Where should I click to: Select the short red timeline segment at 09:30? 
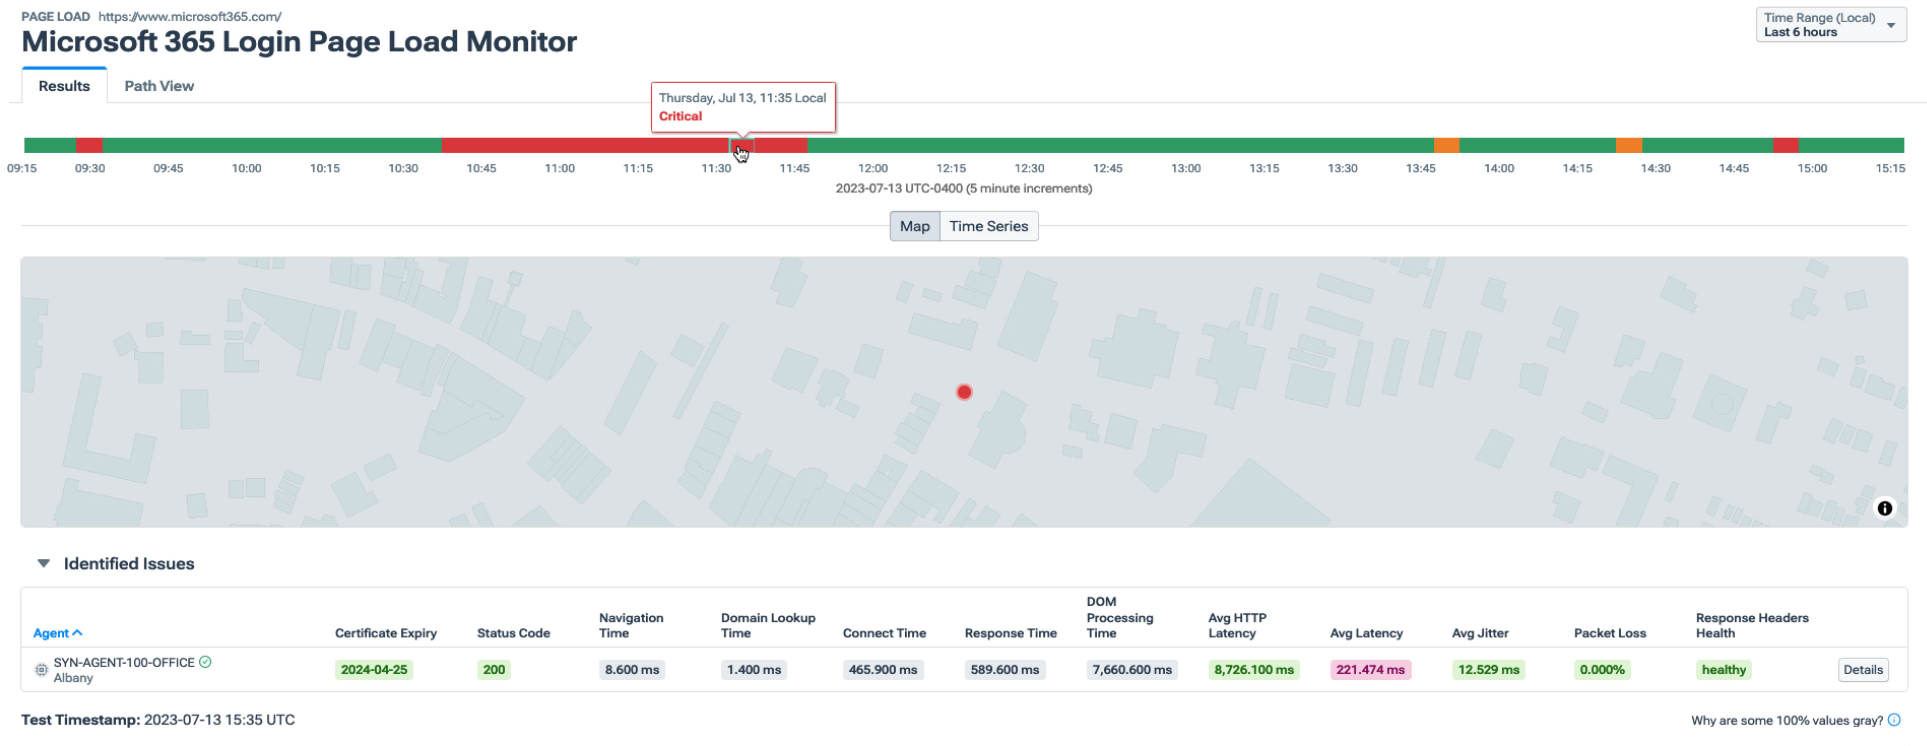[89, 146]
